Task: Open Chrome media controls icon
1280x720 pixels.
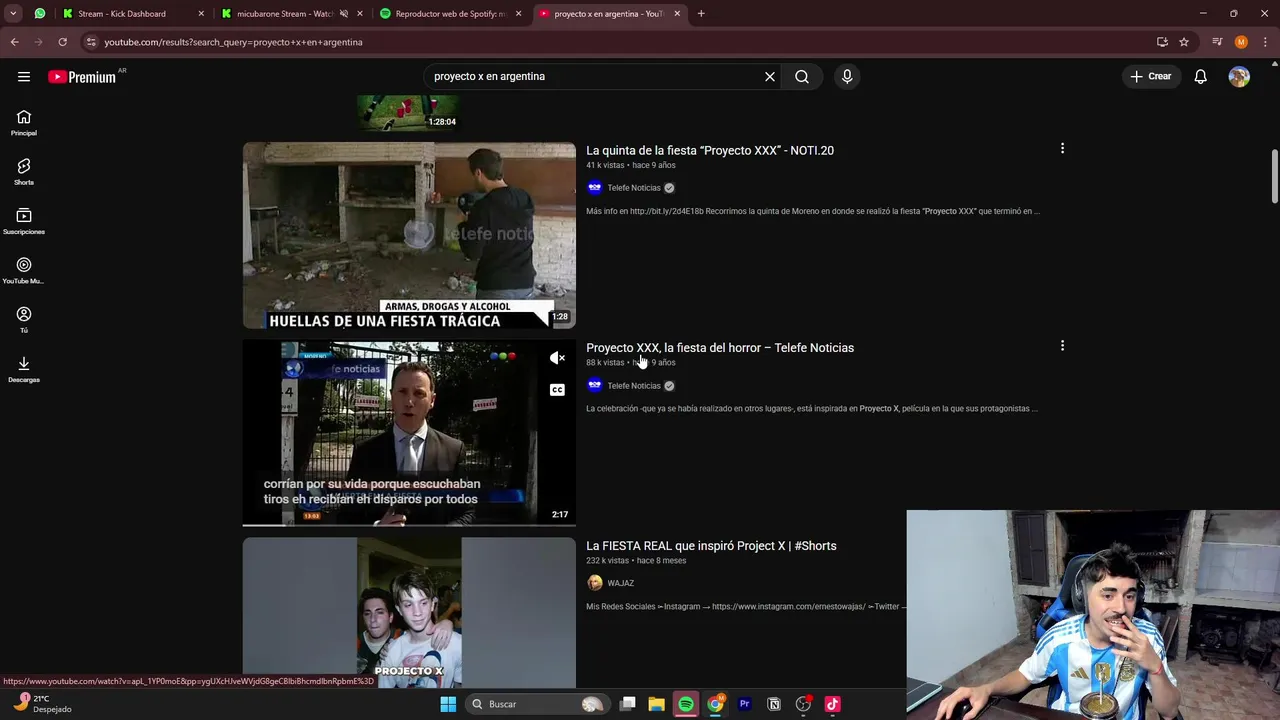Action: 1217,42
